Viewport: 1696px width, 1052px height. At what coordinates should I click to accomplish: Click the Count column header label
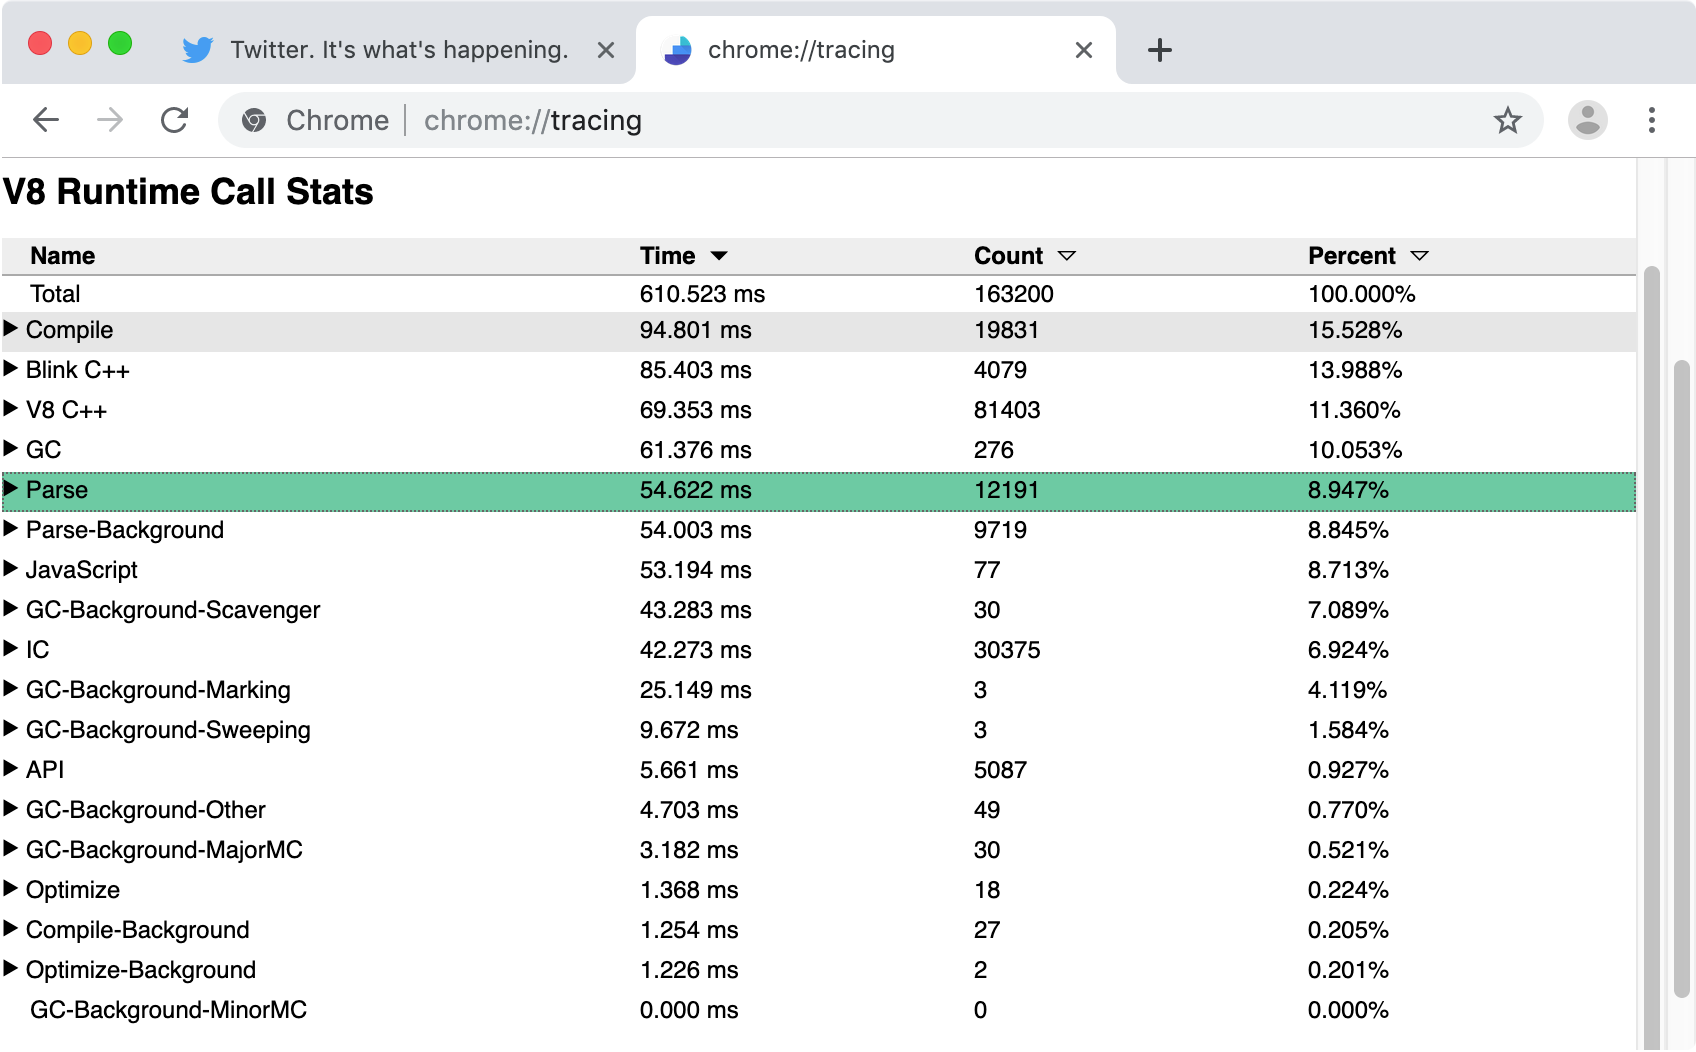click(x=1008, y=256)
